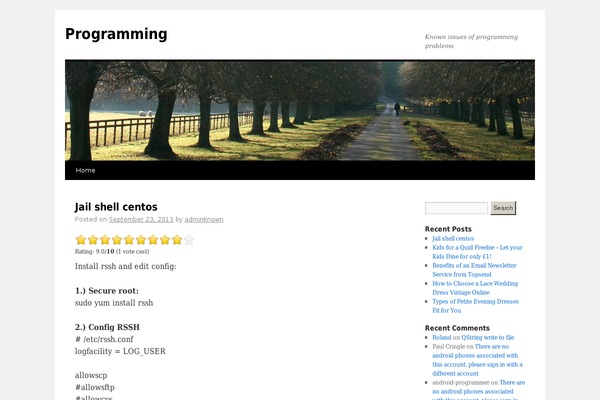Click the '1.) Secure root:' heading

(x=107, y=291)
